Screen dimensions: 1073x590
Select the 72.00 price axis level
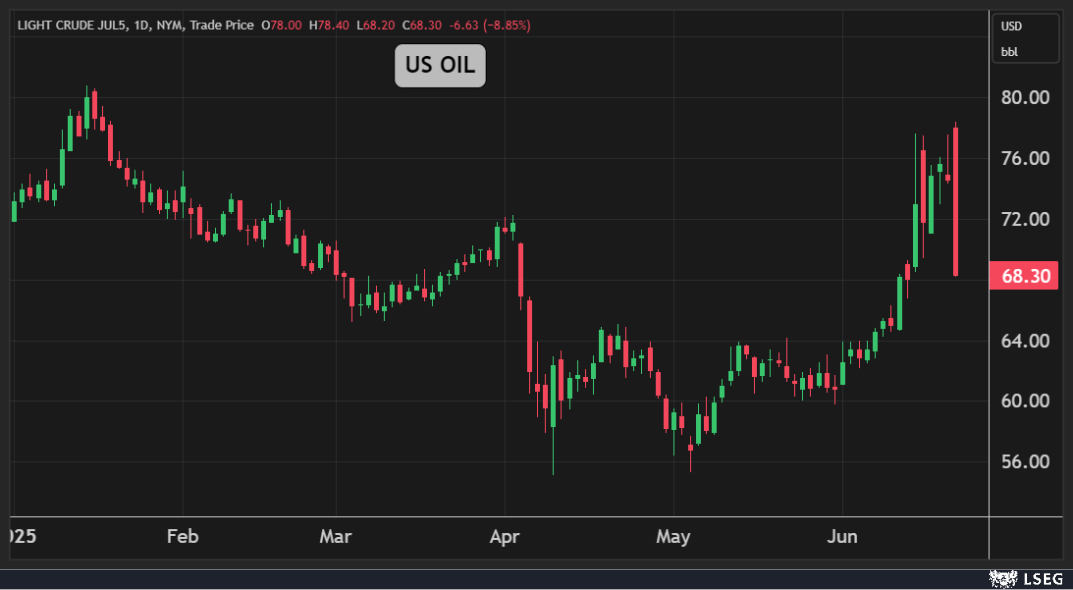pyautogui.click(x=1024, y=220)
